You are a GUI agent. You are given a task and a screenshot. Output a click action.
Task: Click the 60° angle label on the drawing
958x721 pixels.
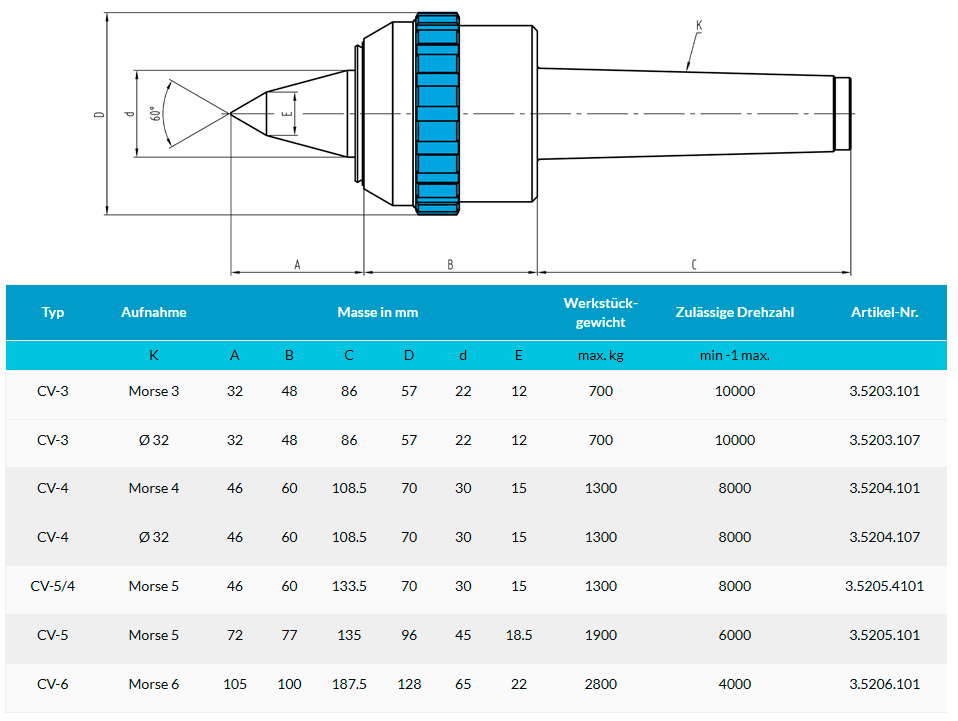pos(155,114)
